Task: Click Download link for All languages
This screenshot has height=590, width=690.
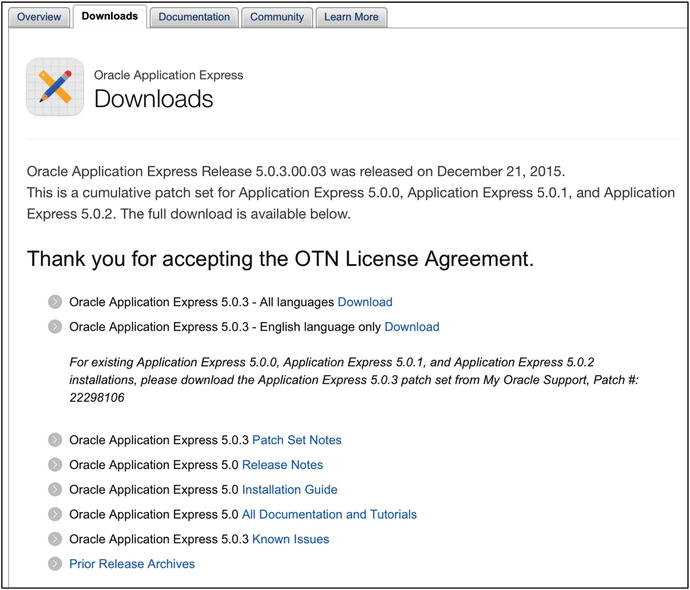Action: (x=365, y=302)
